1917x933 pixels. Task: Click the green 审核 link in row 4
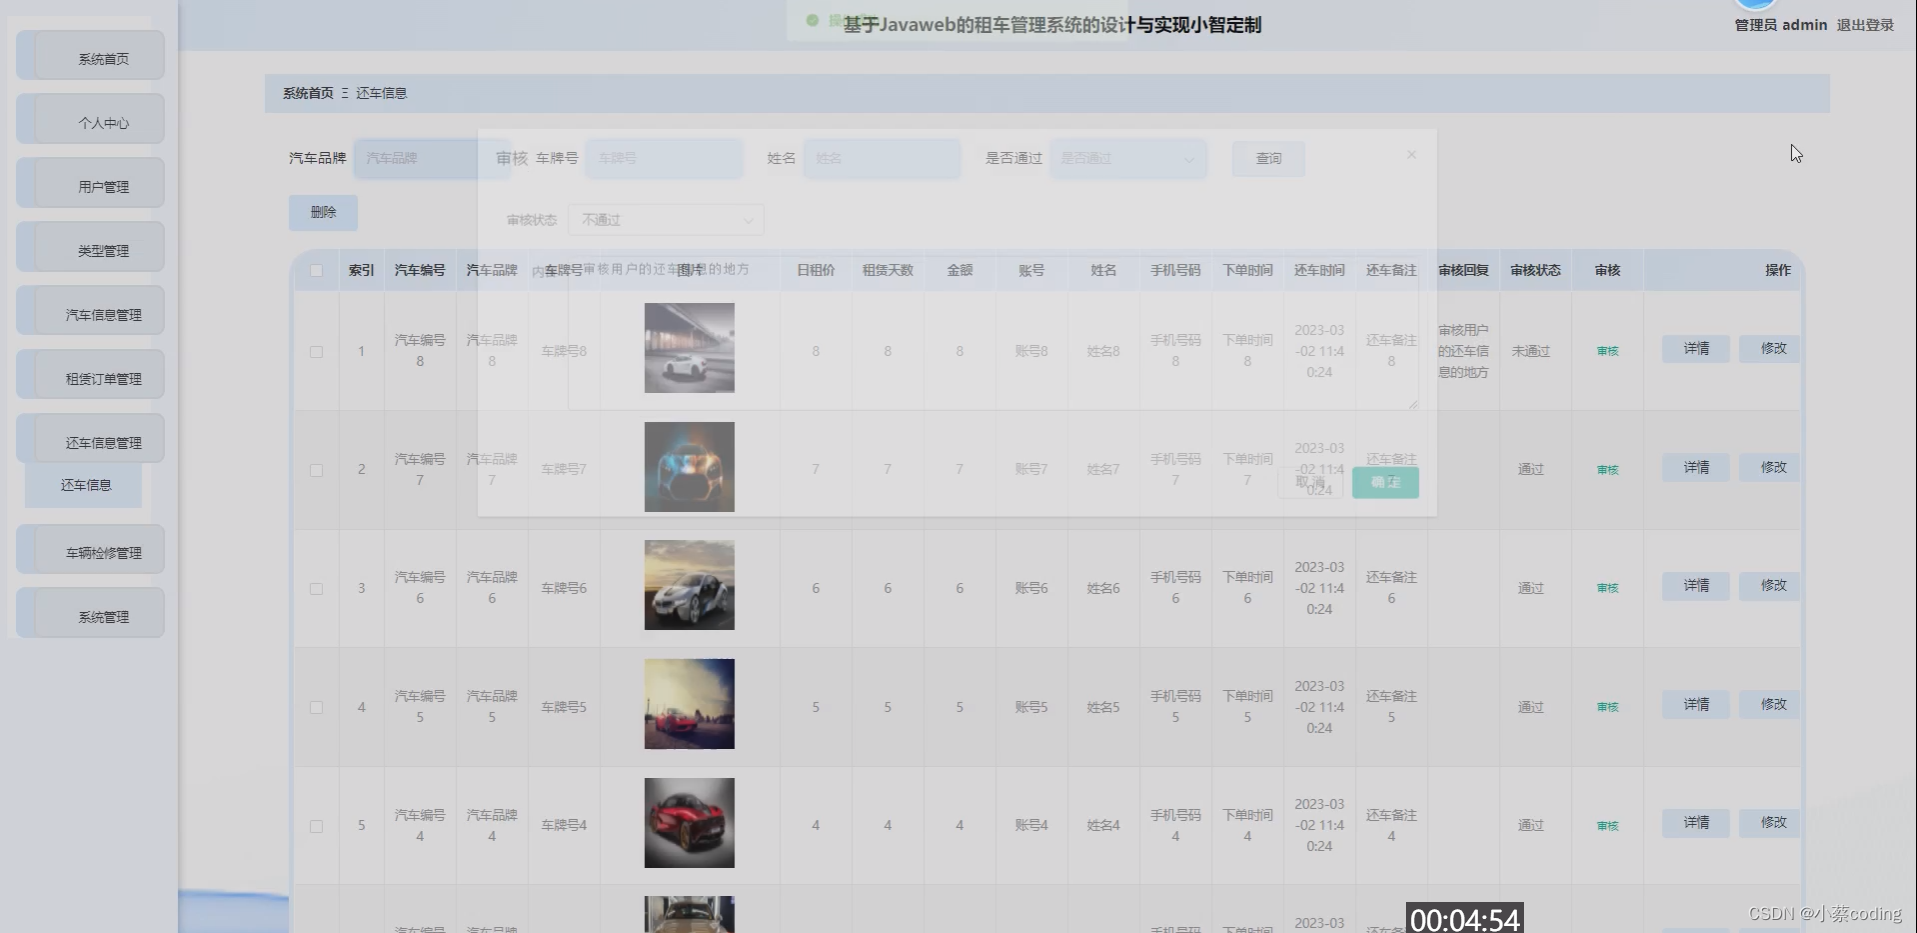click(1607, 707)
